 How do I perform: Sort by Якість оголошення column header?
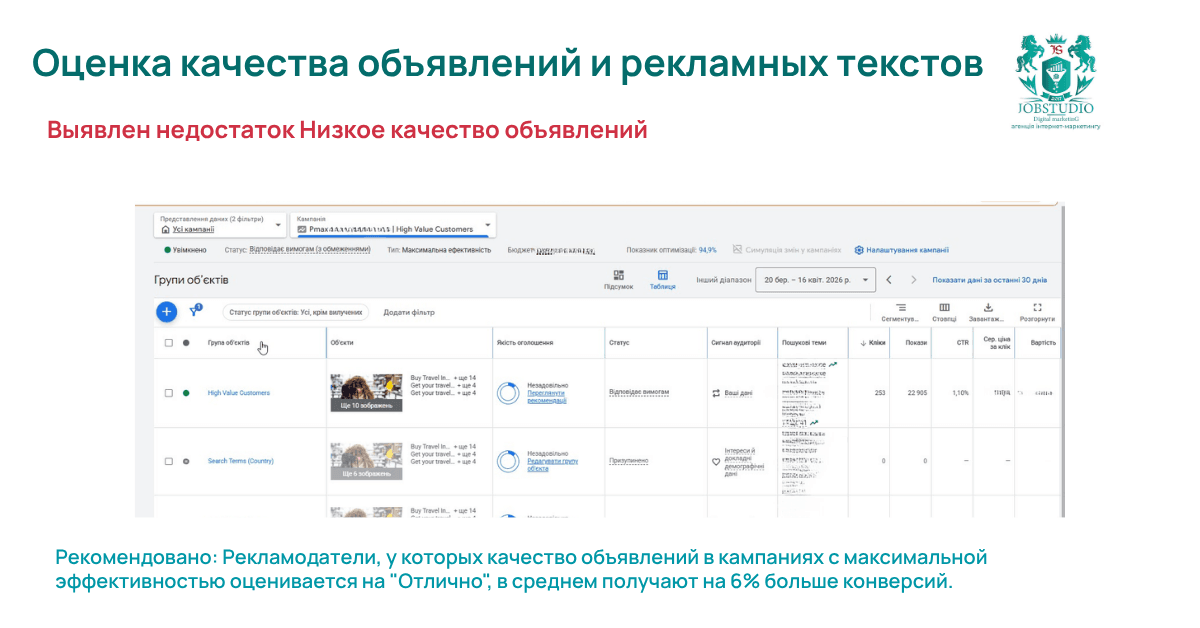(525, 342)
